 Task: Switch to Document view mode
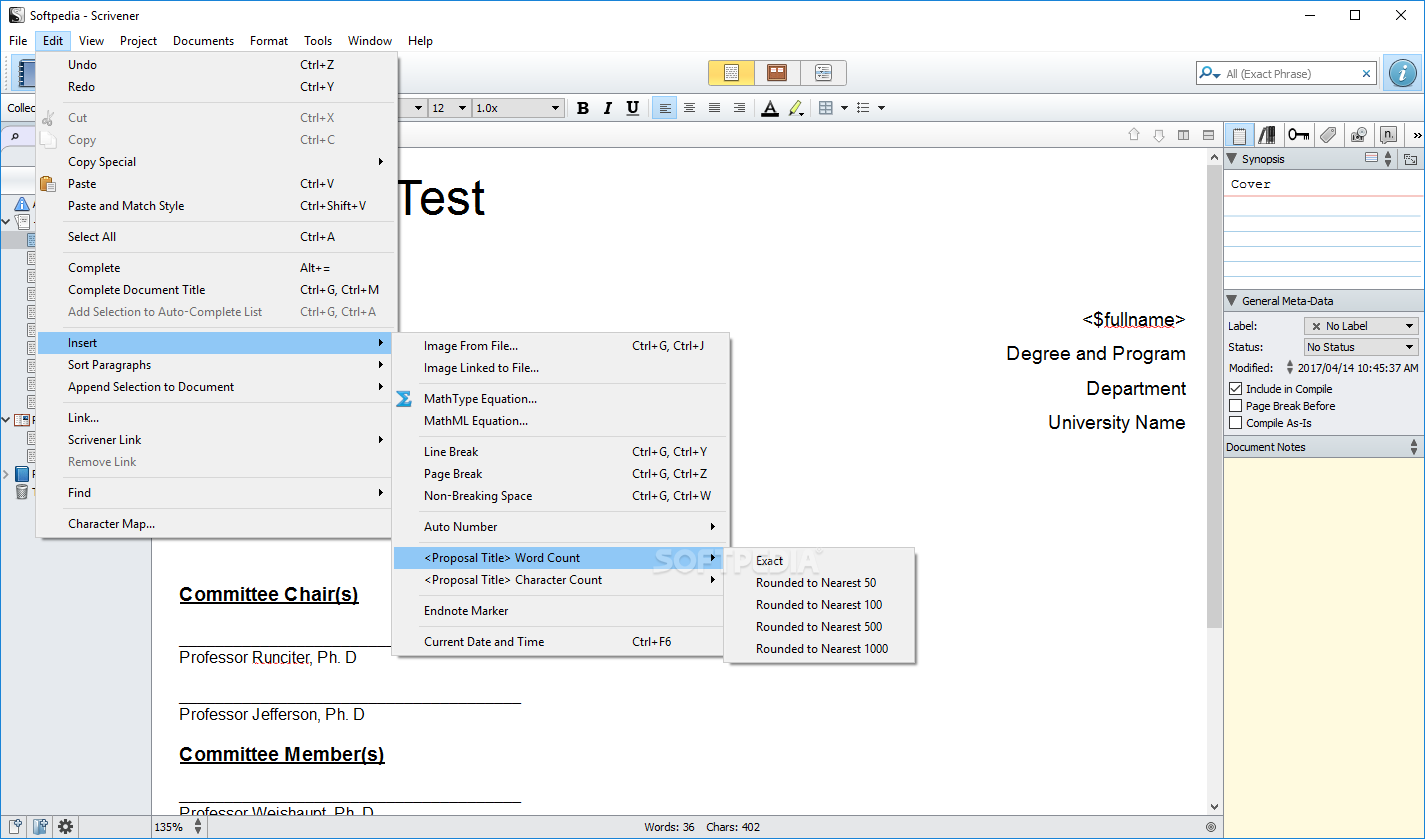tap(731, 73)
